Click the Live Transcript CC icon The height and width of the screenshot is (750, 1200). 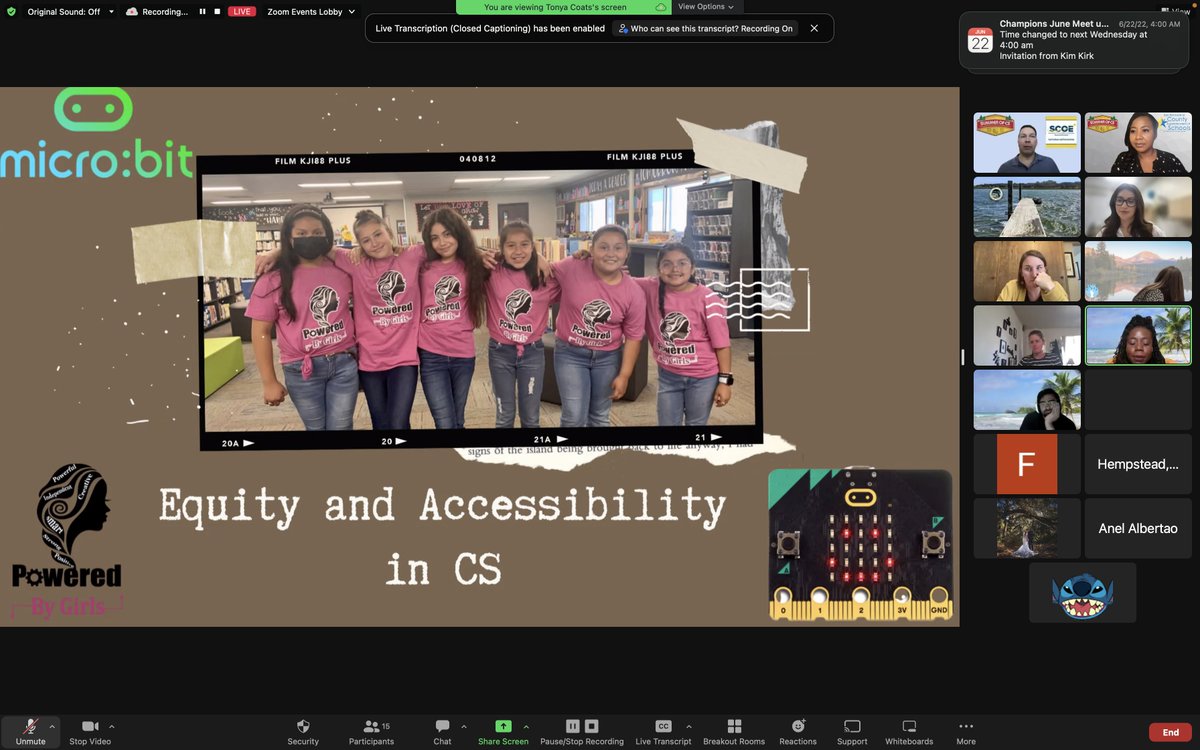click(663, 726)
